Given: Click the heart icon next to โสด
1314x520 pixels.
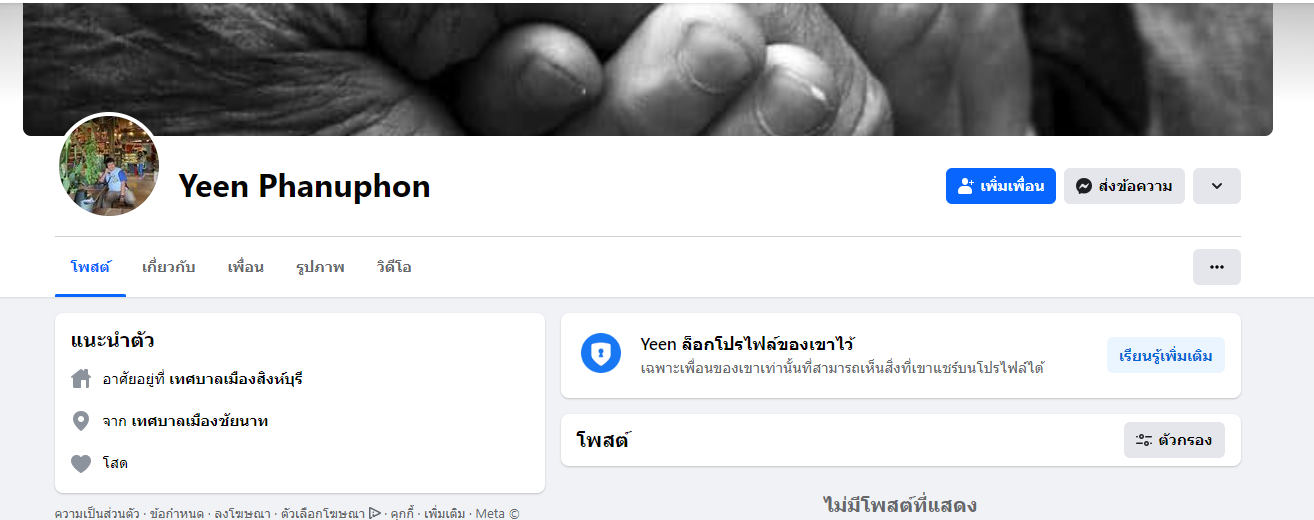Looking at the screenshot, I should pos(81,463).
